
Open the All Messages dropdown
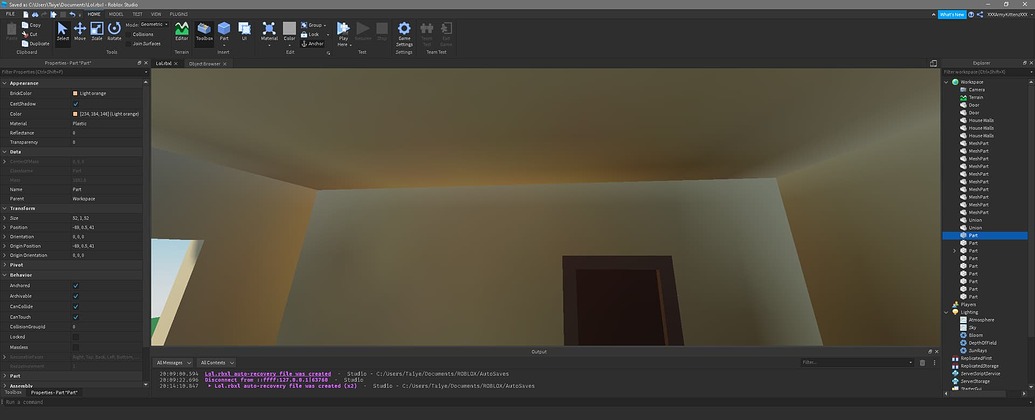tap(174, 363)
